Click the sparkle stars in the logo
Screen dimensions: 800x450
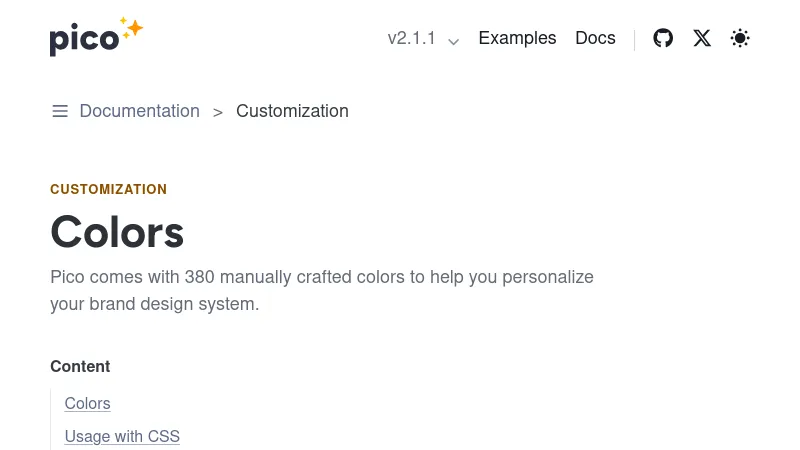point(131,29)
